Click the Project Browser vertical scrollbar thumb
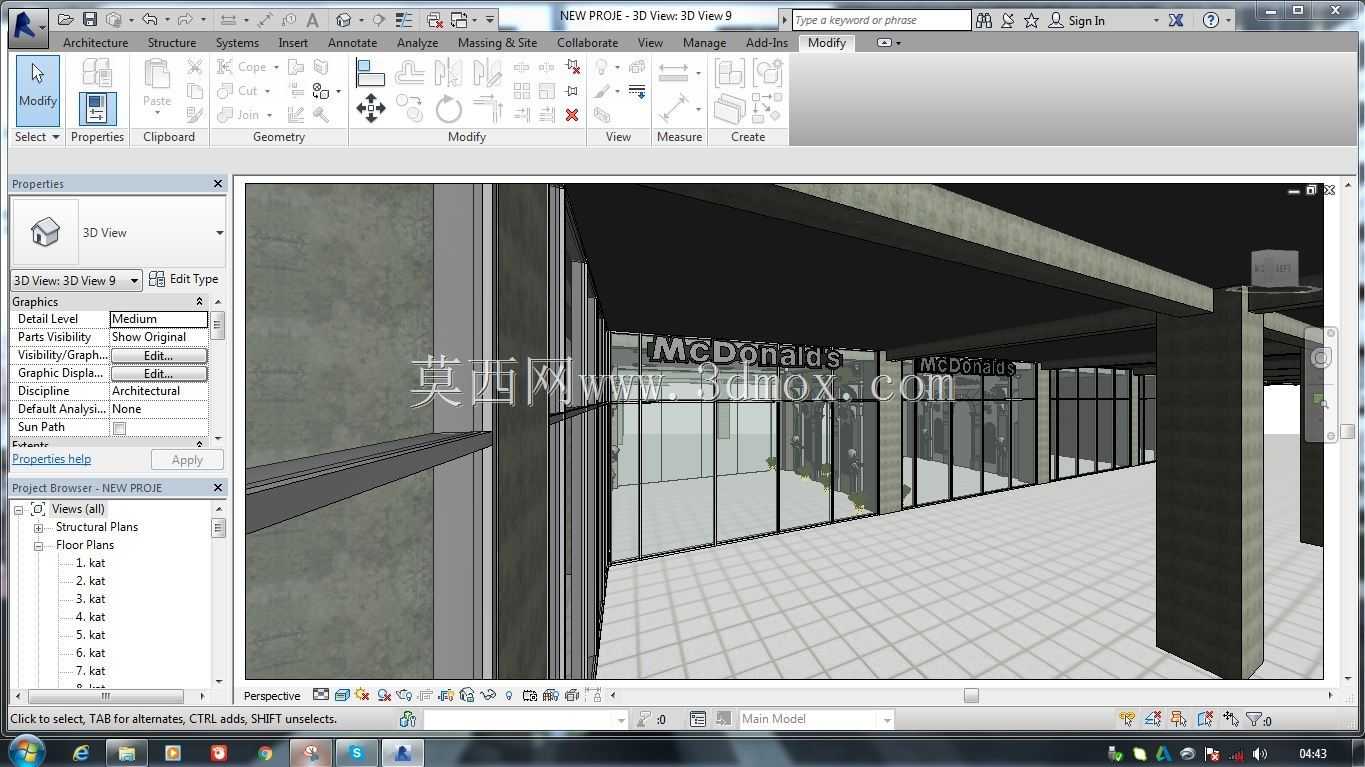The width and height of the screenshot is (1365, 767). [x=218, y=528]
